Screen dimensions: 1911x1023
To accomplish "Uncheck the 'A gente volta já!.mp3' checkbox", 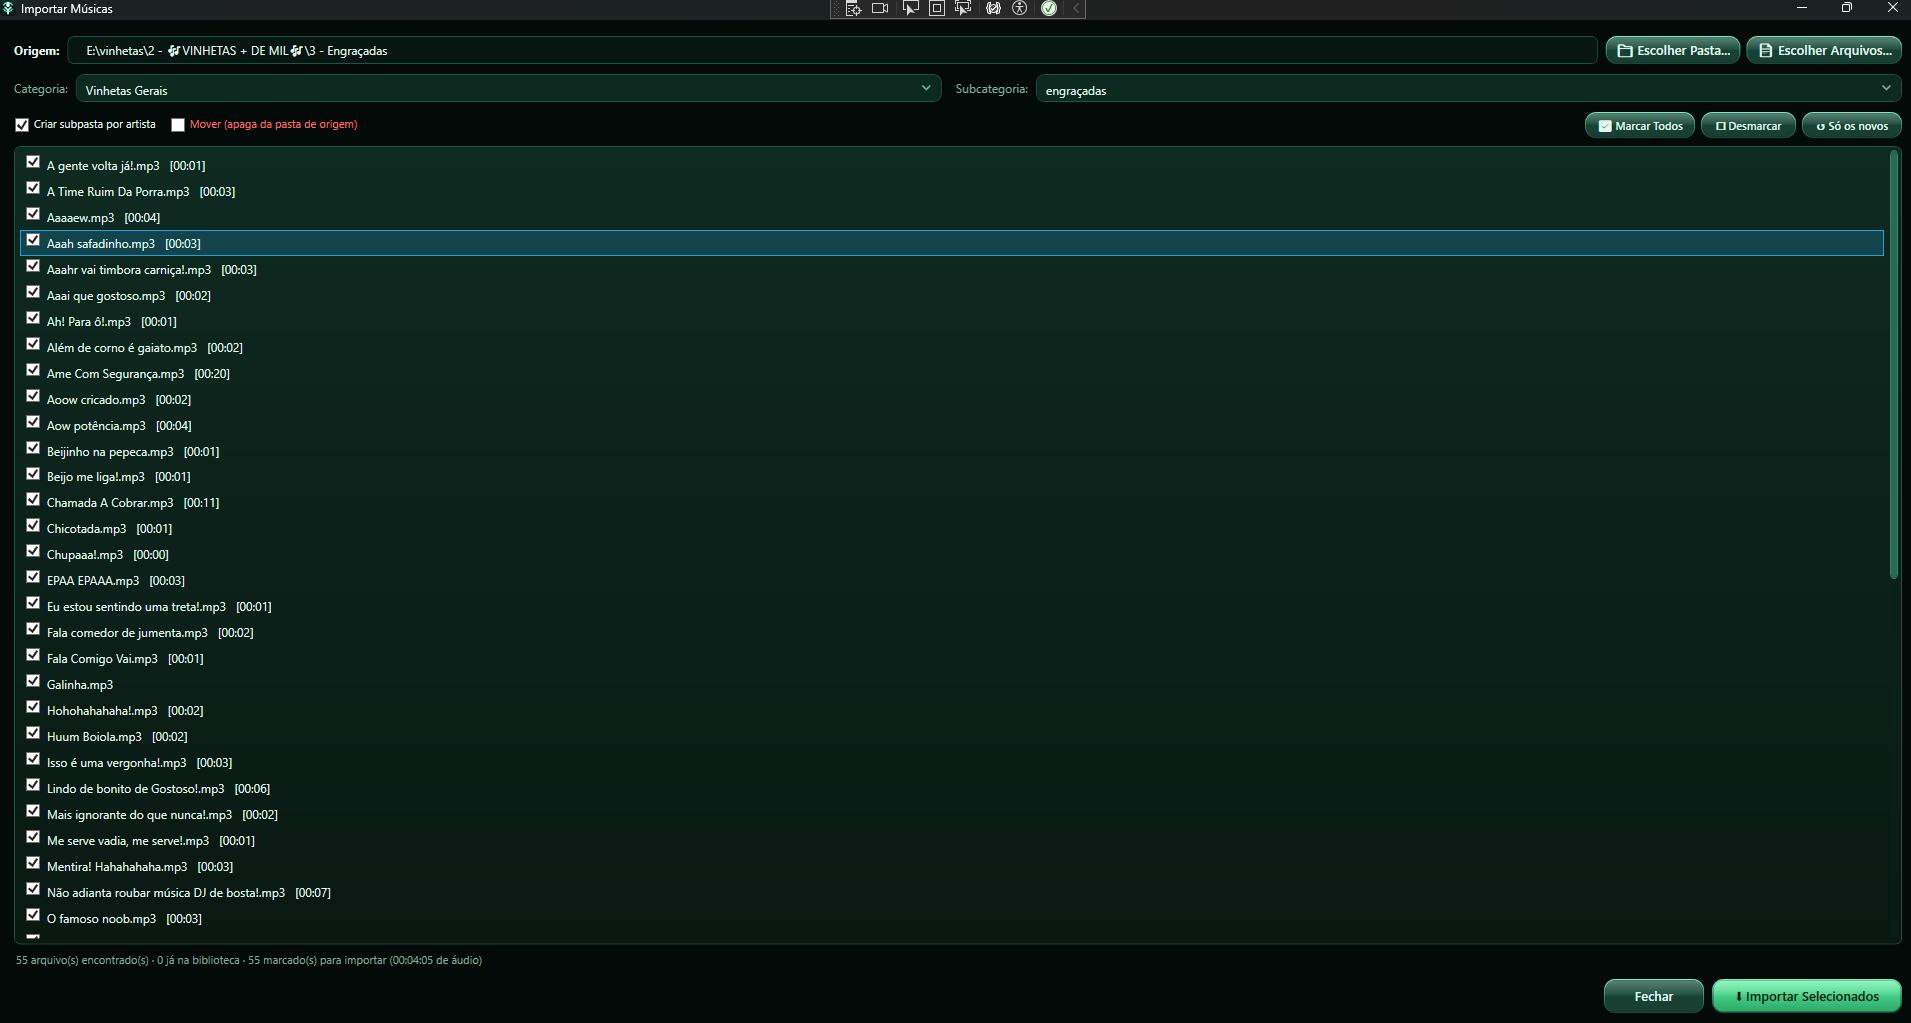I will click(x=33, y=162).
